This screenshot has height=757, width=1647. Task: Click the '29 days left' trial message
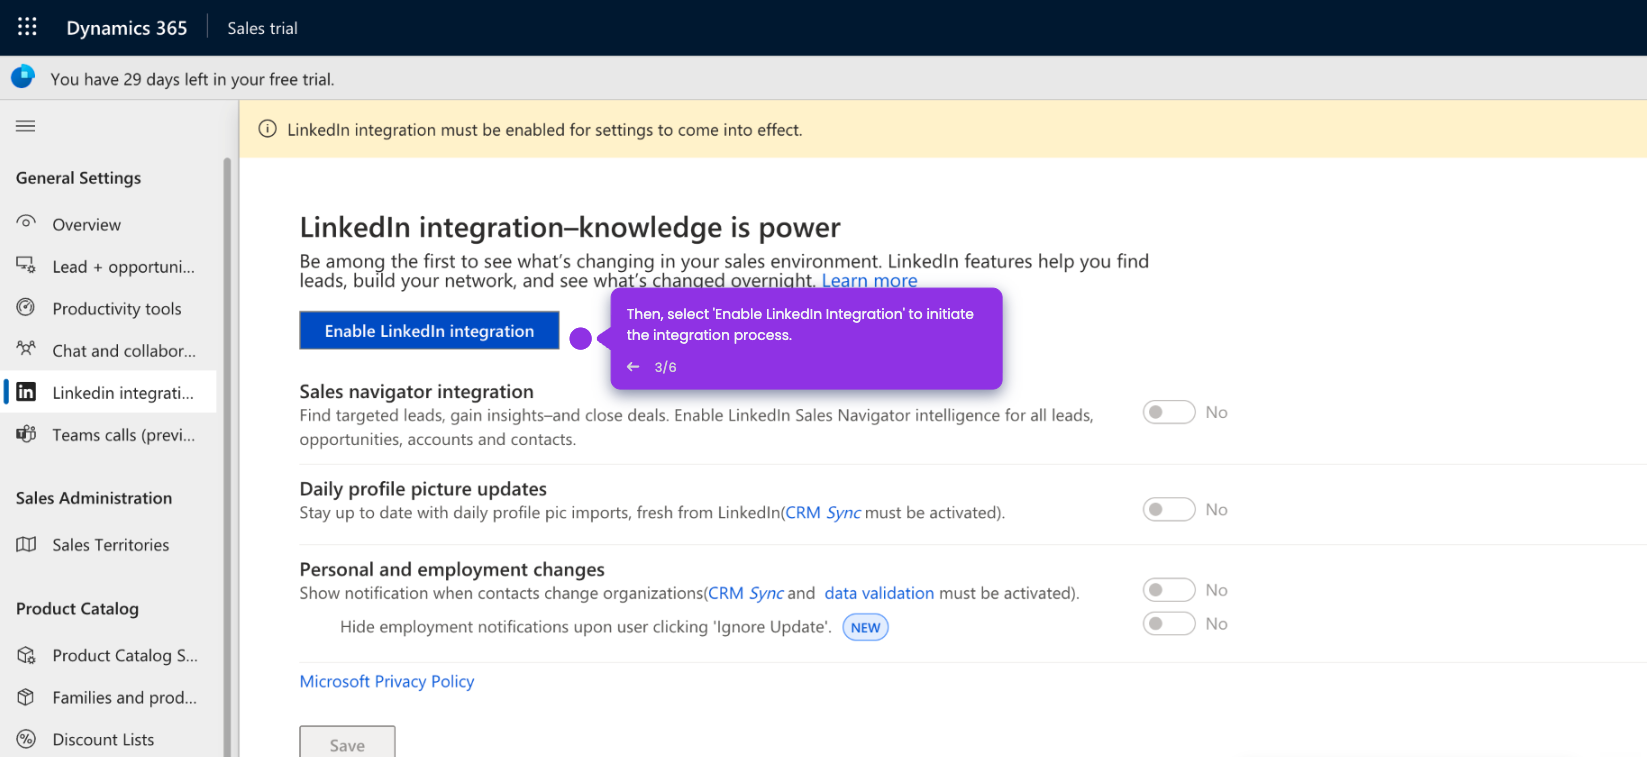(x=193, y=79)
